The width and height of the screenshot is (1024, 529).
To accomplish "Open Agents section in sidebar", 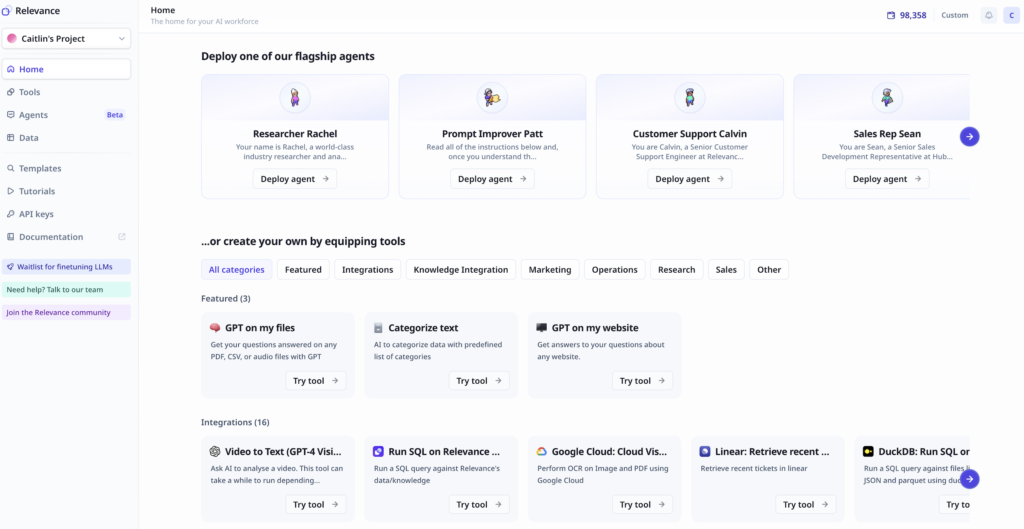I will (66, 115).
